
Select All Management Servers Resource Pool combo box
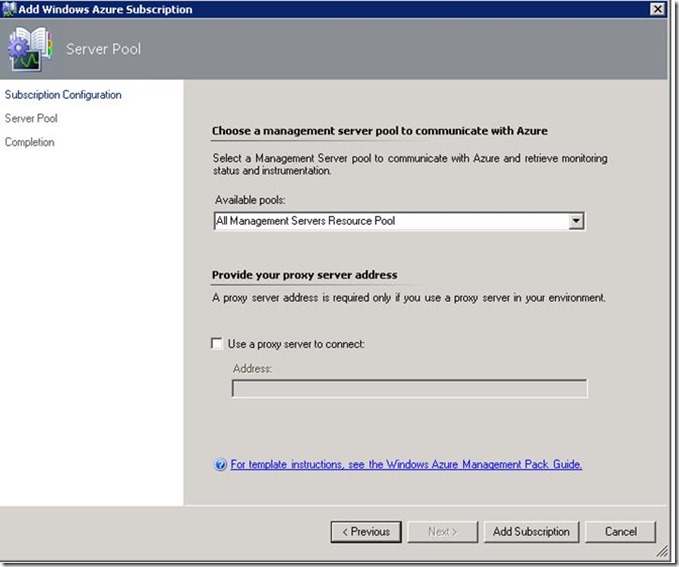click(399, 221)
